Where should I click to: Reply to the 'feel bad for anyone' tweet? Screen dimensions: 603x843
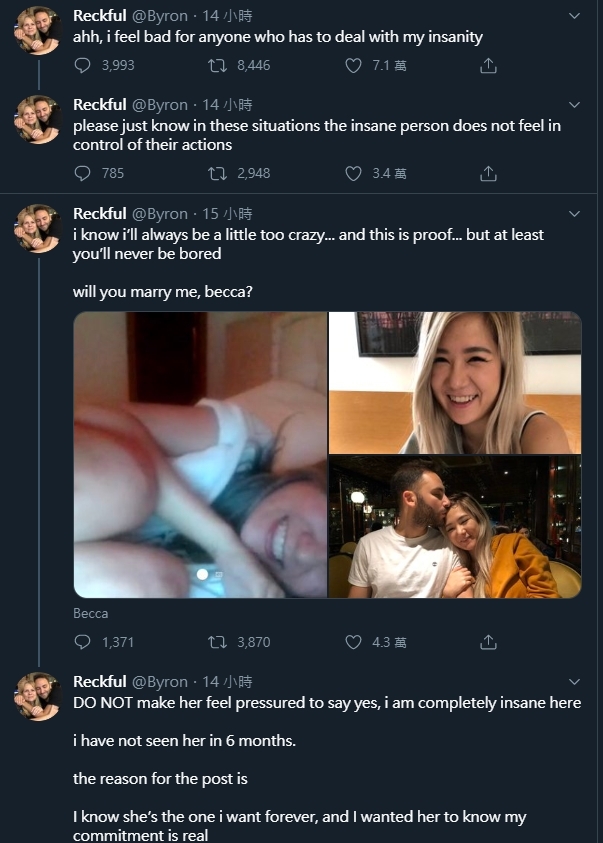coord(83,65)
